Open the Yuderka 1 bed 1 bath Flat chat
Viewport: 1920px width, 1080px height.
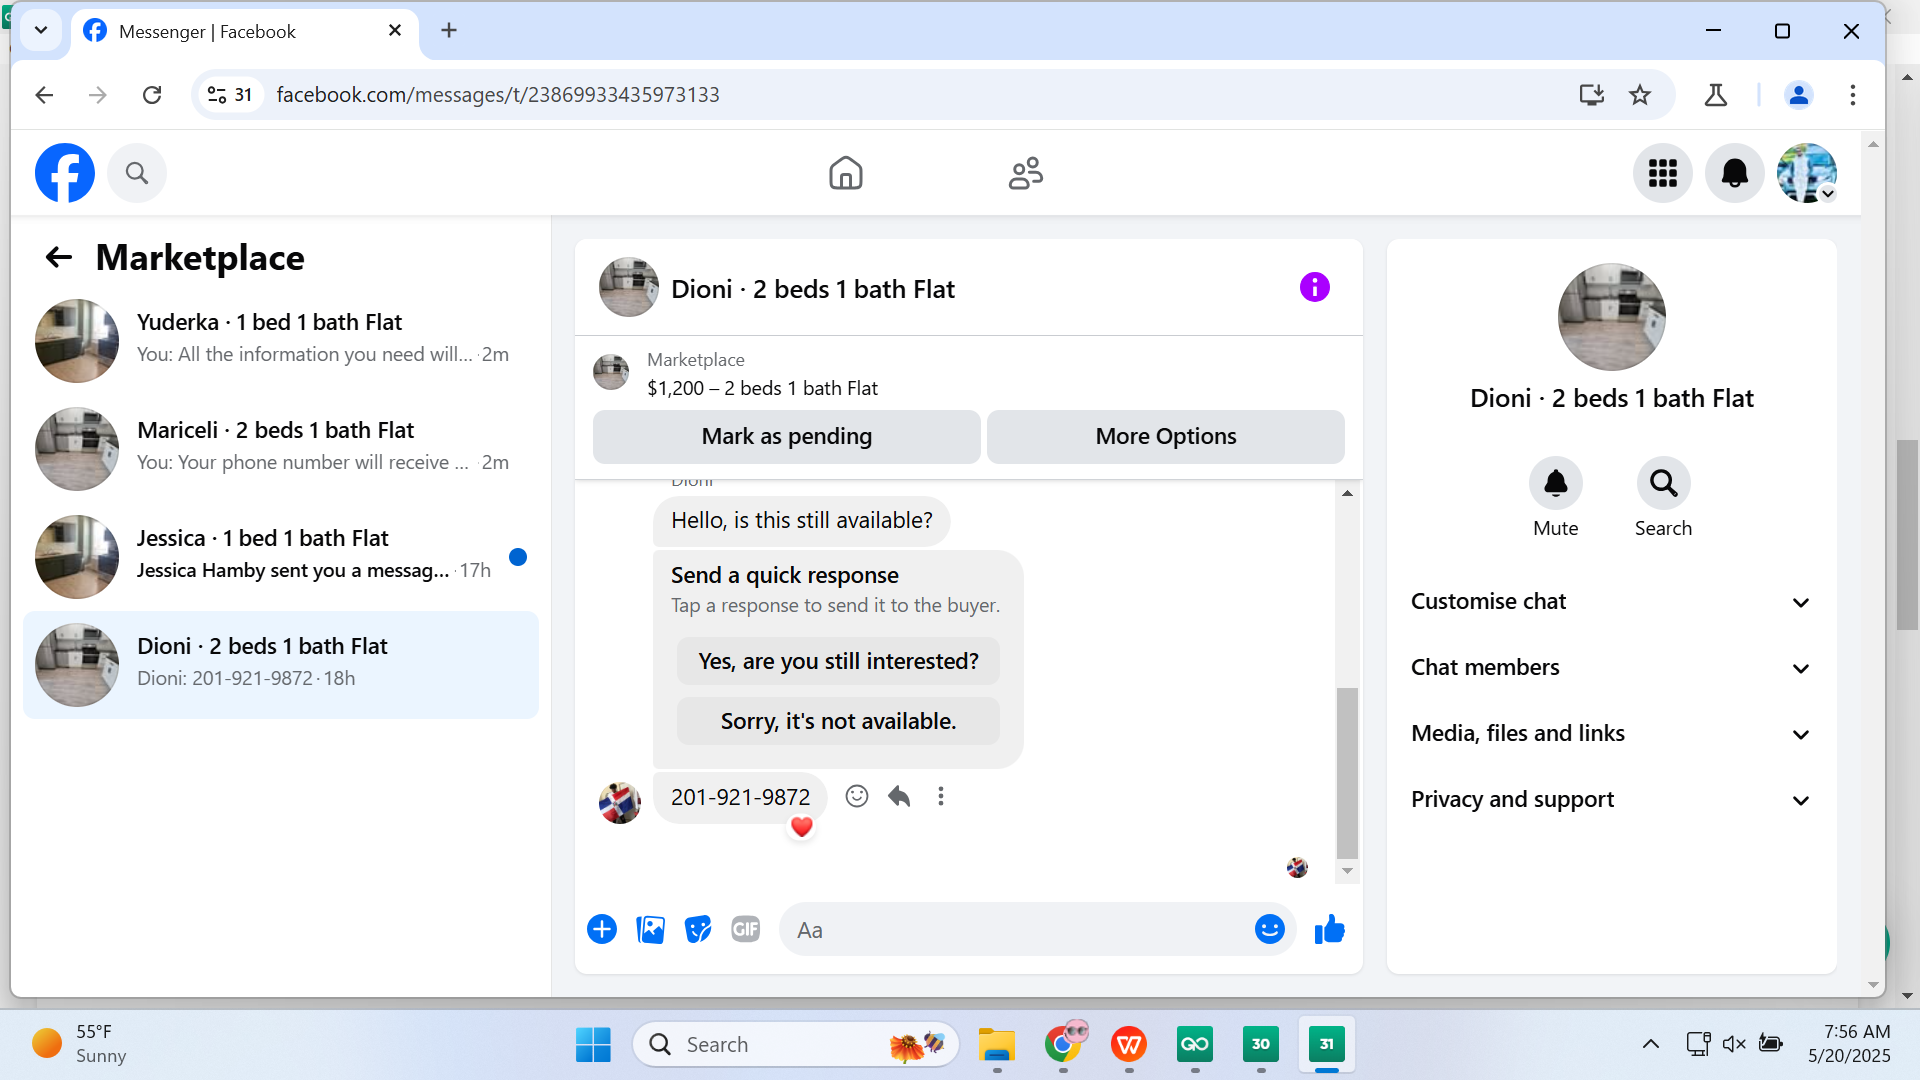[x=280, y=340]
